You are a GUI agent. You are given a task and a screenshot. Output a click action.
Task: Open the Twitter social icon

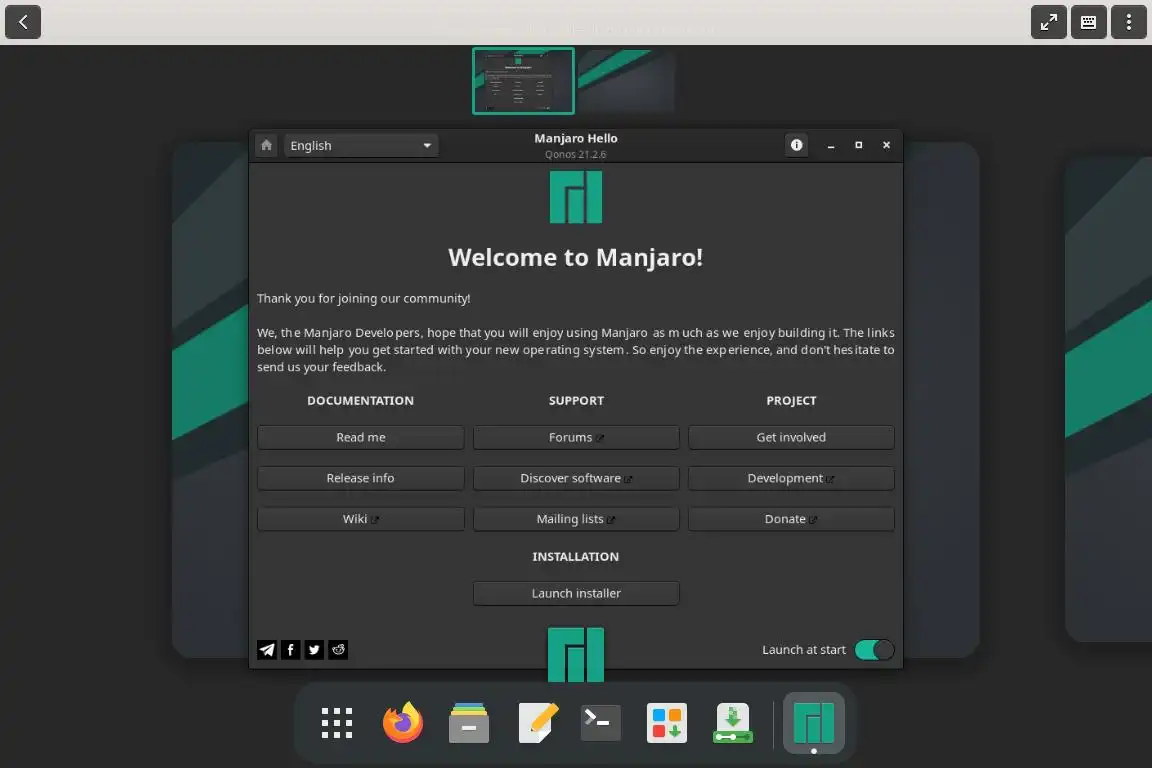tap(314, 650)
